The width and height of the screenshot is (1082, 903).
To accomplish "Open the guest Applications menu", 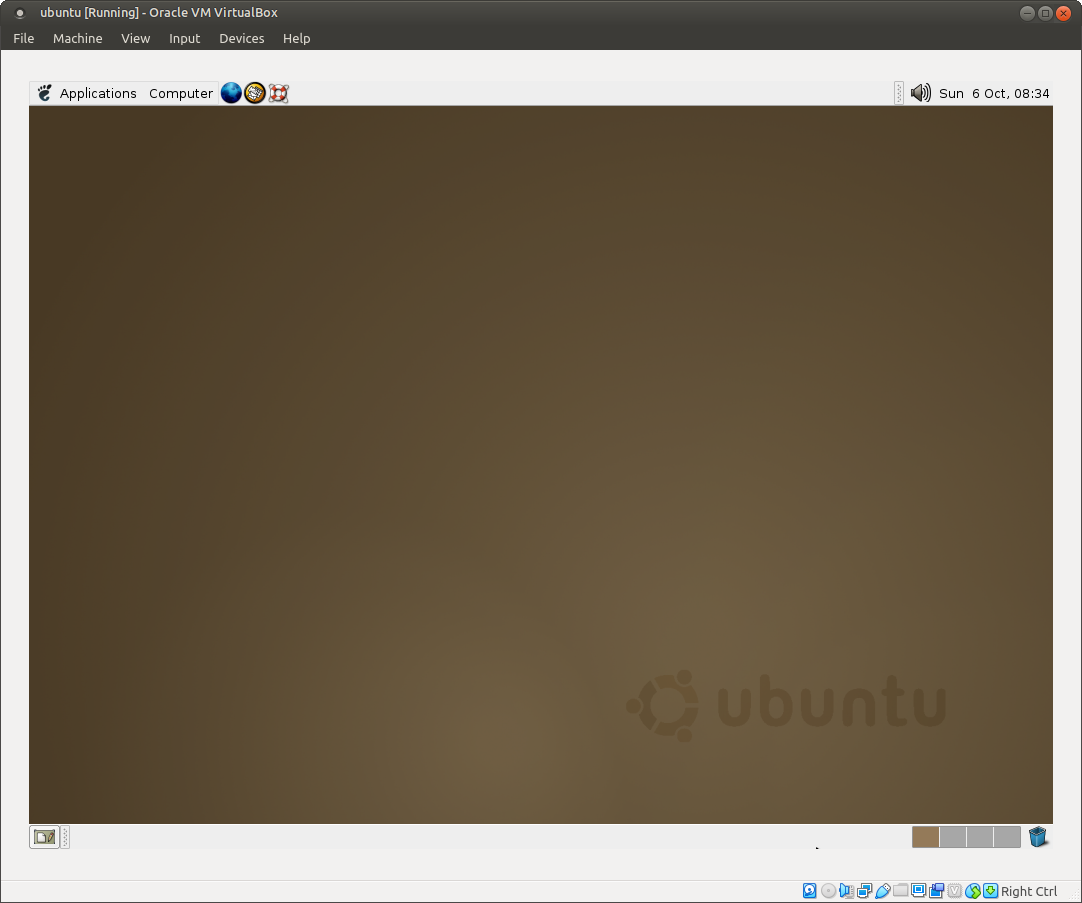I will [98, 93].
